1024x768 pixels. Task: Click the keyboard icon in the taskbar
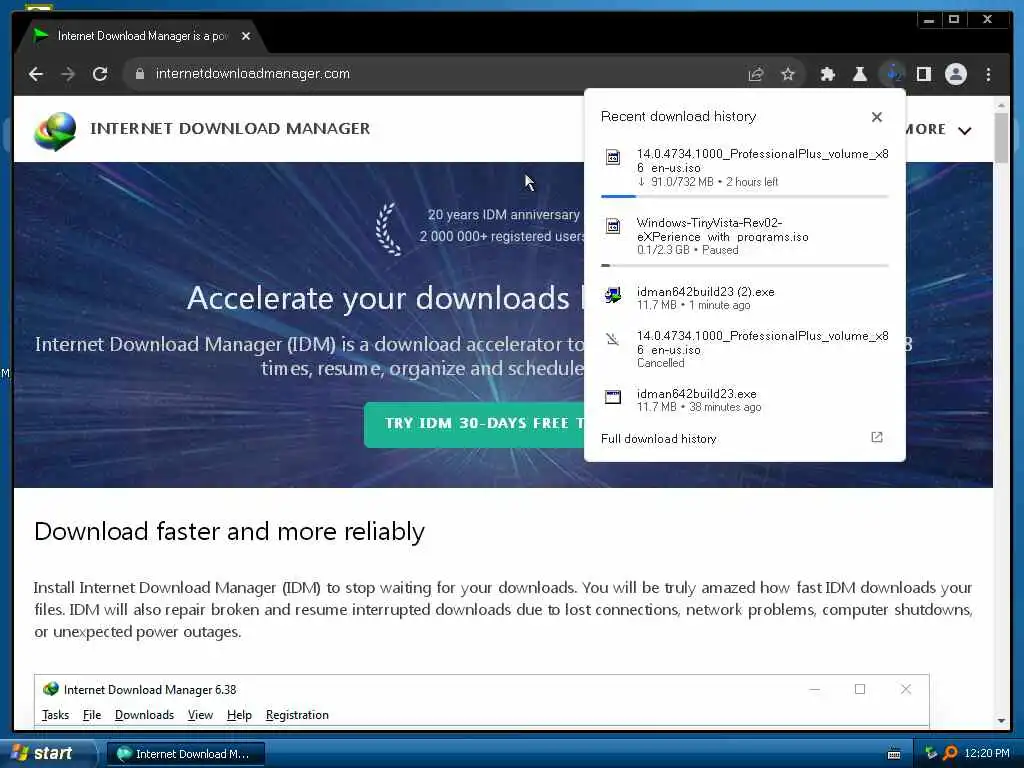pyautogui.click(x=893, y=755)
